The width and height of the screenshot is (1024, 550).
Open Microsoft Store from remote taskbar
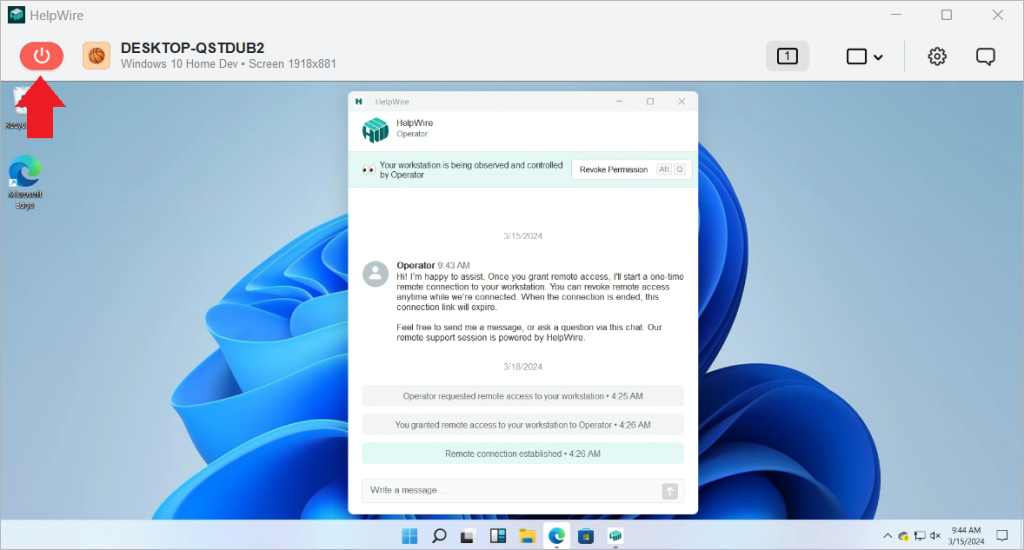tap(586, 536)
